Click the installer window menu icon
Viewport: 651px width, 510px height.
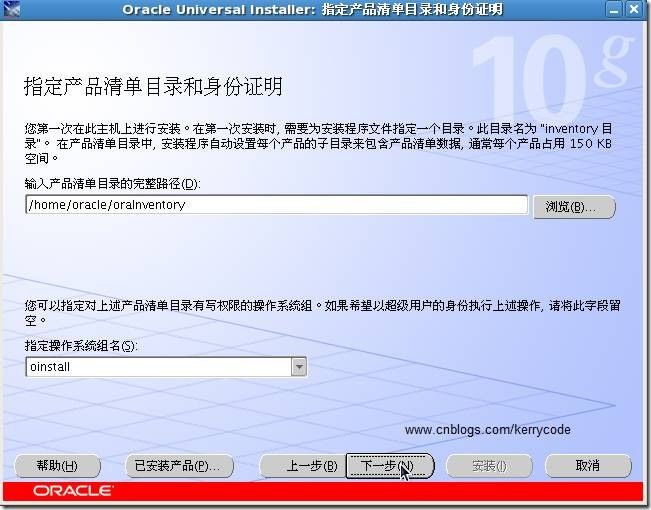[11, 9]
